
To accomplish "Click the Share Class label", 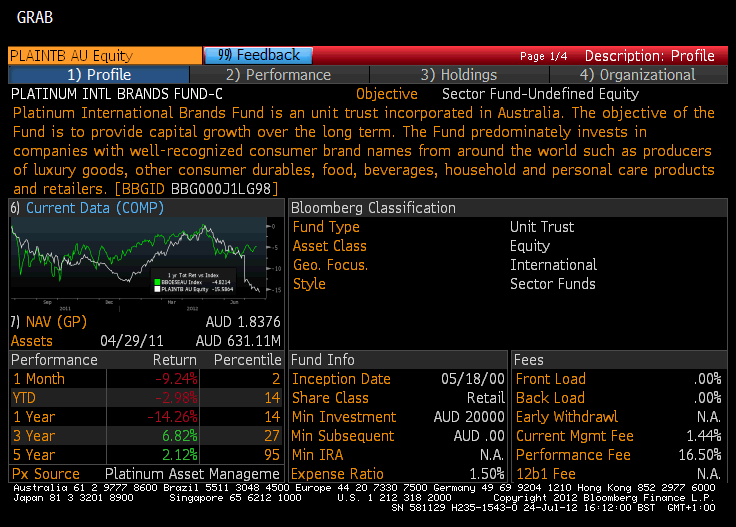I will 330,398.
